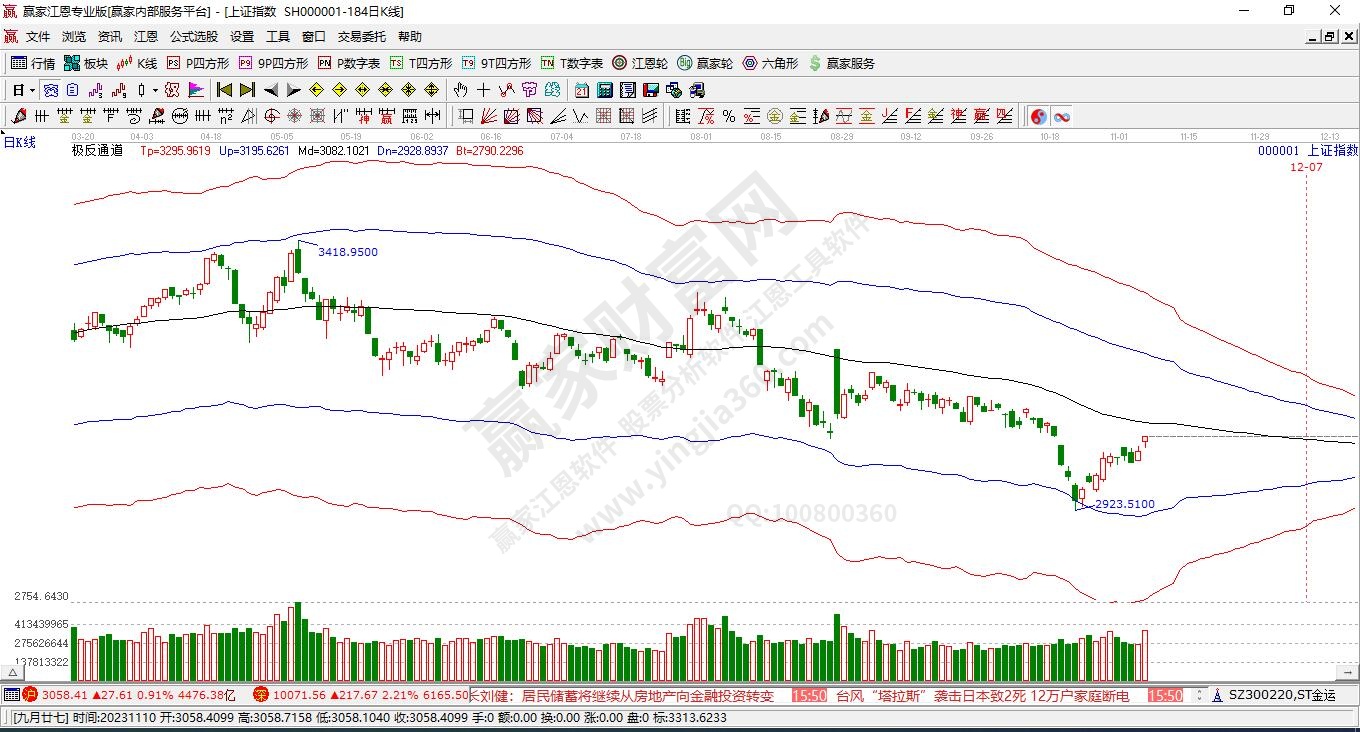This screenshot has height=732, width=1360.
Task: Toggle the P四方形 square view
Action: click(199, 63)
